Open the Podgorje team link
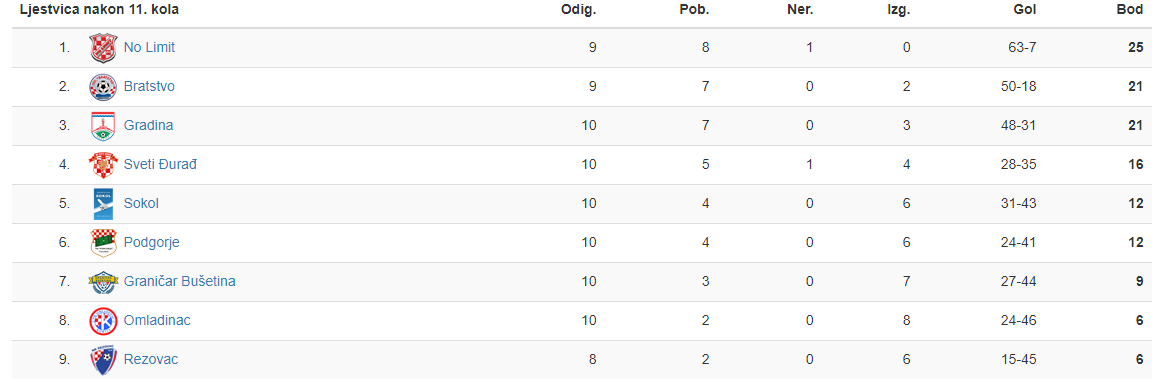 tap(151, 243)
